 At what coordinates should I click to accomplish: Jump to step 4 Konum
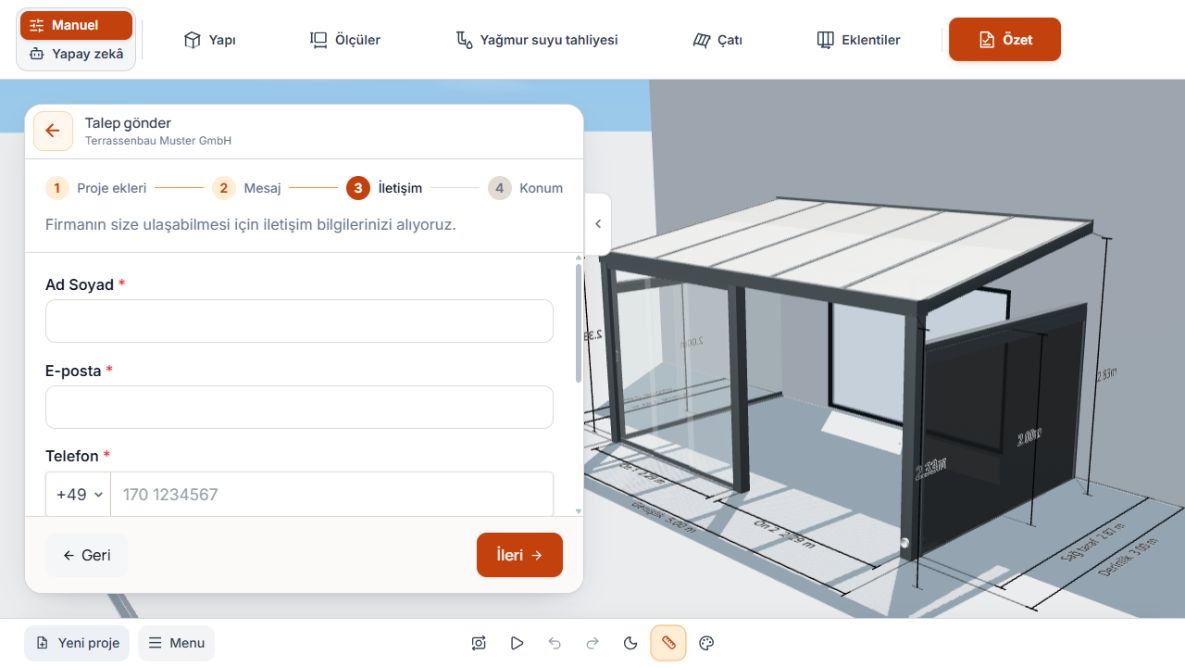click(525, 188)
